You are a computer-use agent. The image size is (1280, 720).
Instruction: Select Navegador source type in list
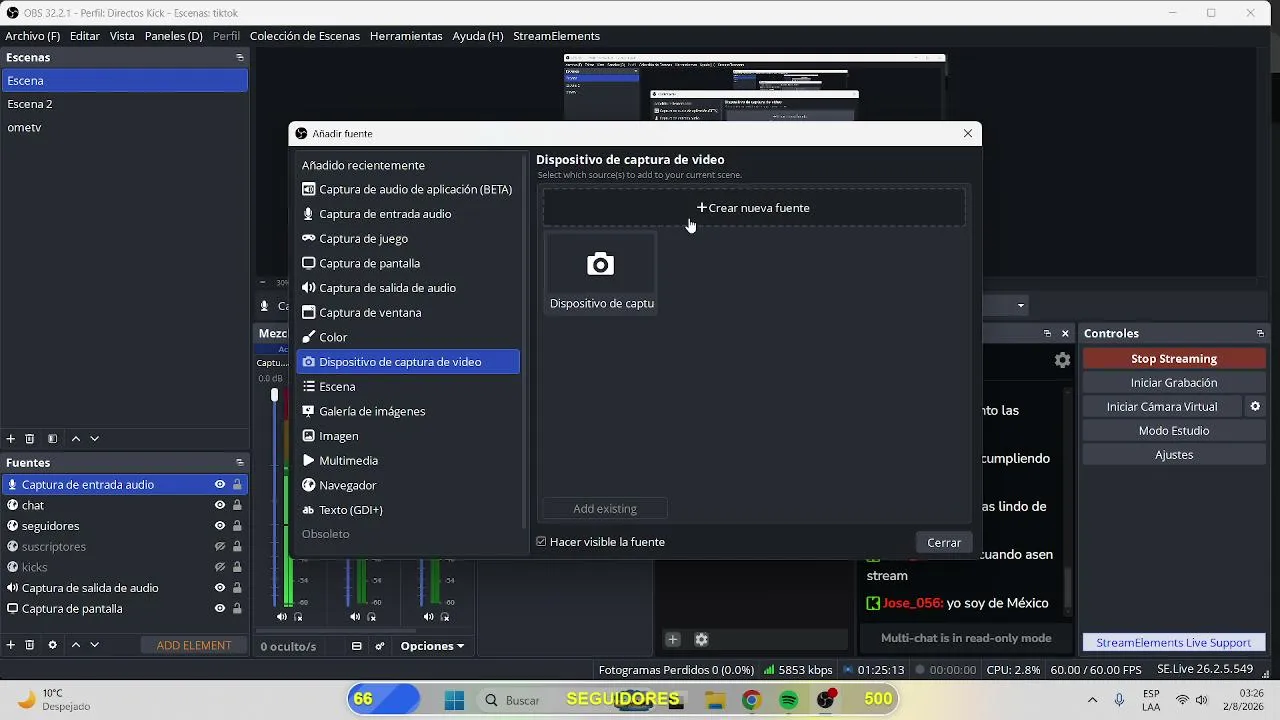pyautogui.click(x=408, y=485)
